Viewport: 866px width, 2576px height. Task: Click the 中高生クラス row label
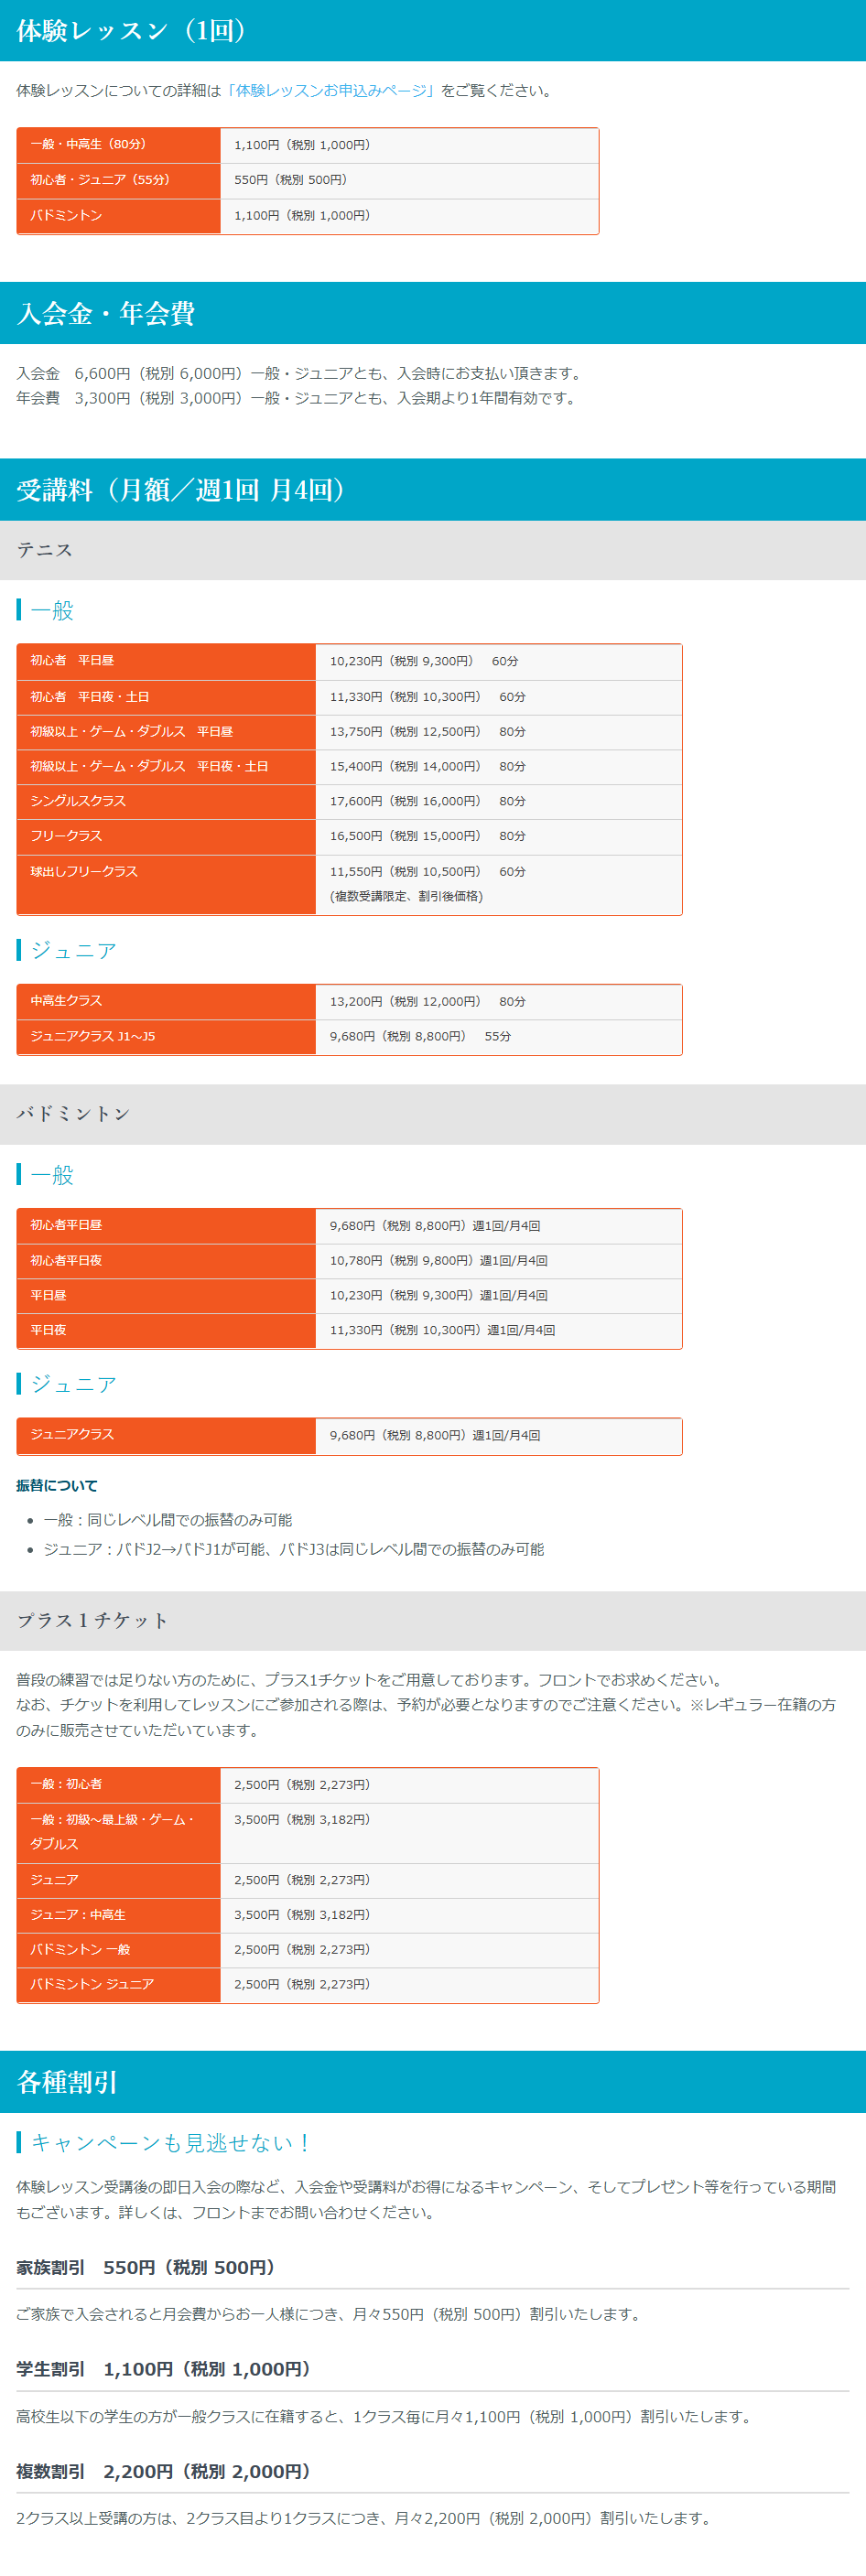click(66, 1001)
